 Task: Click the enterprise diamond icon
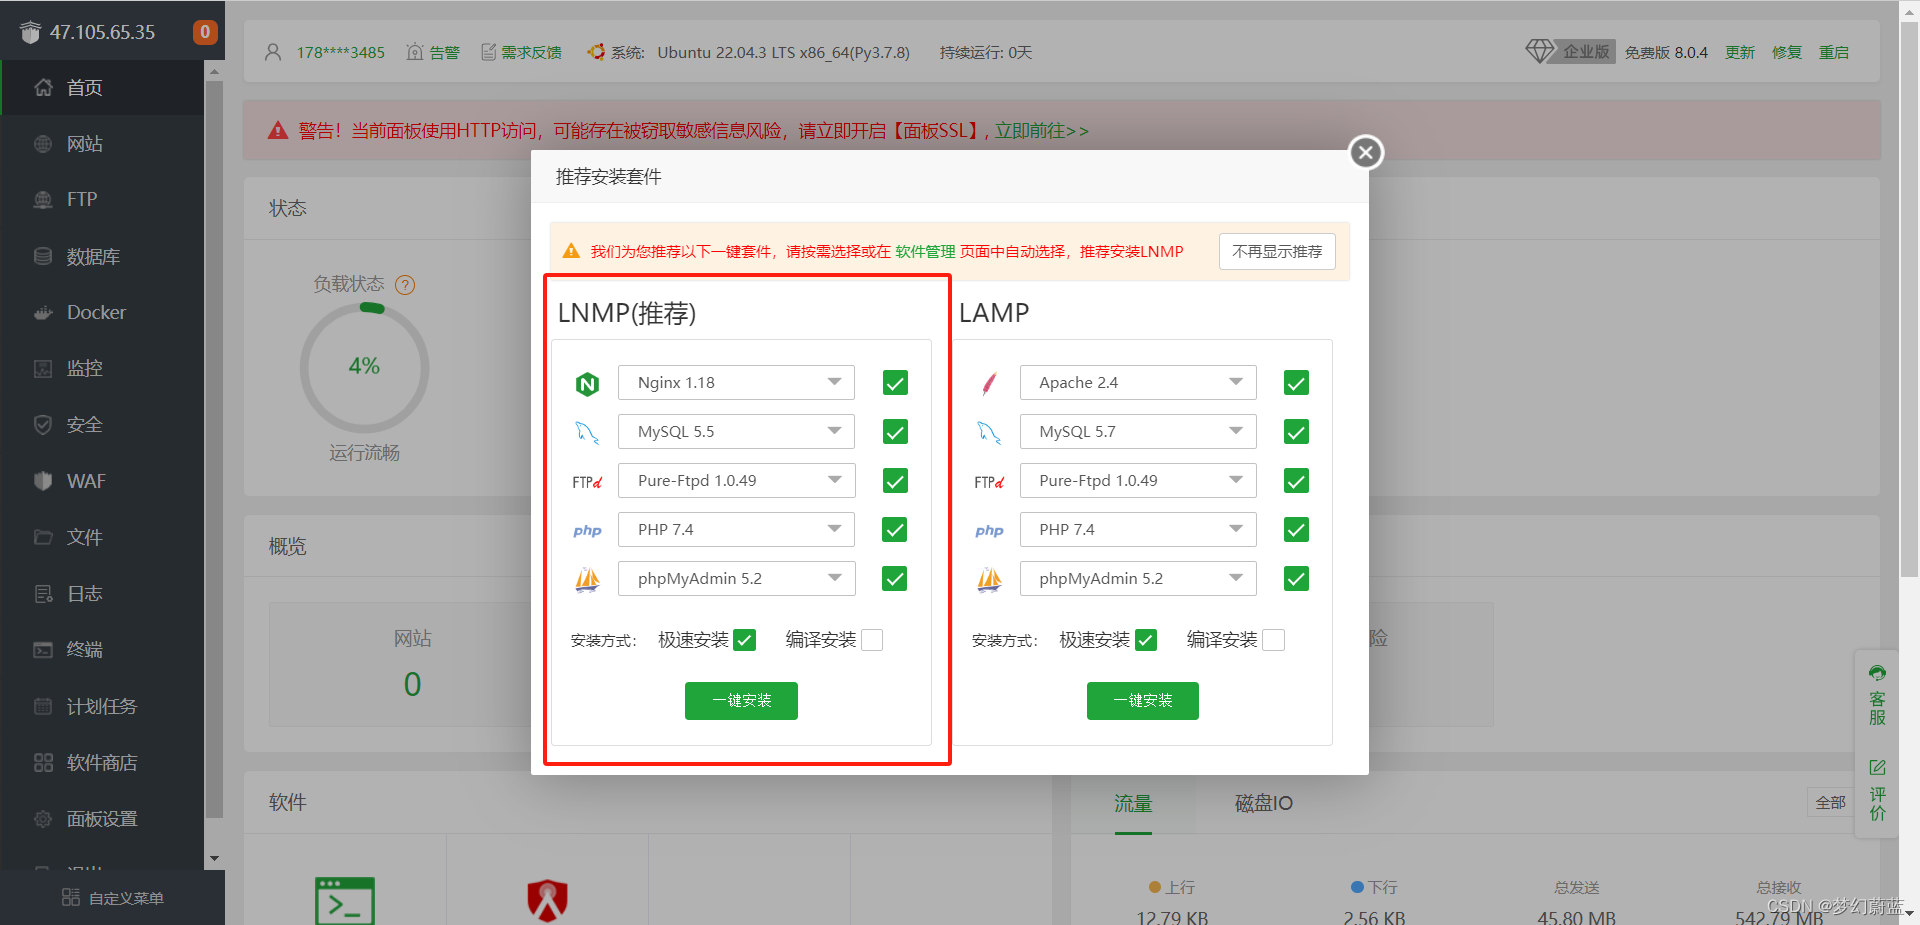click(x=1540, y=50)
